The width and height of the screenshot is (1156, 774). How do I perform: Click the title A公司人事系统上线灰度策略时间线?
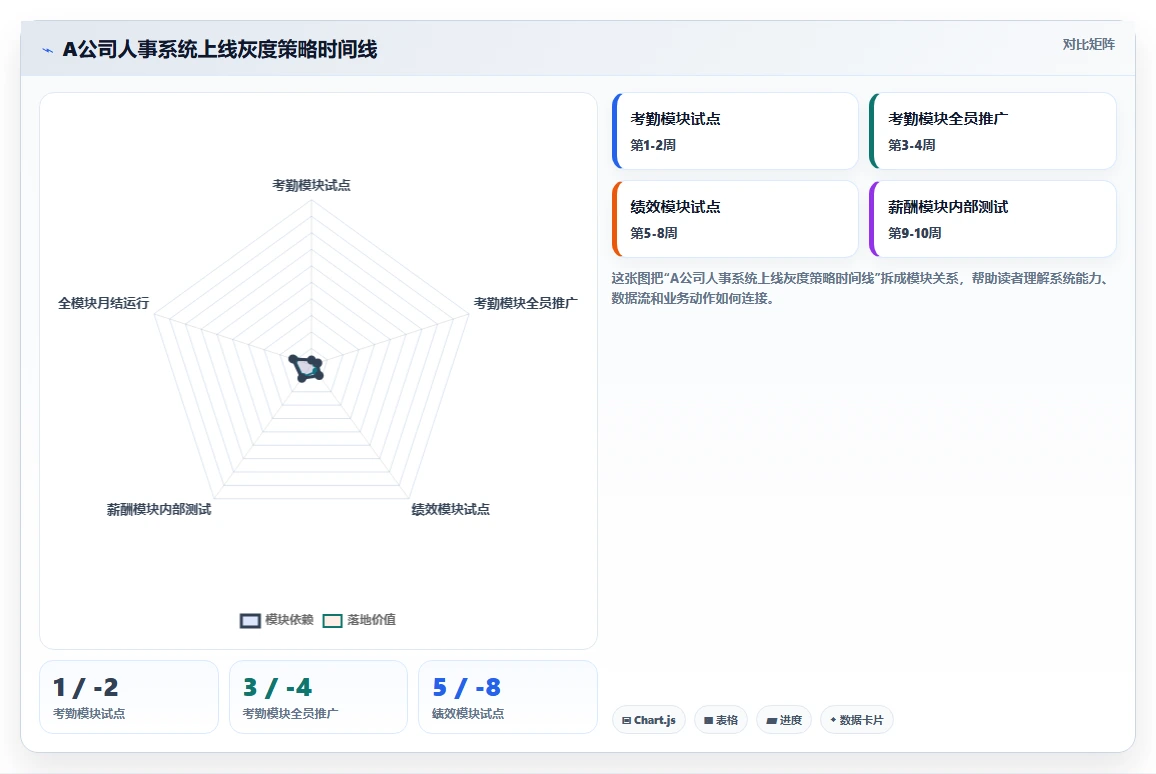[x=220, y=49]
